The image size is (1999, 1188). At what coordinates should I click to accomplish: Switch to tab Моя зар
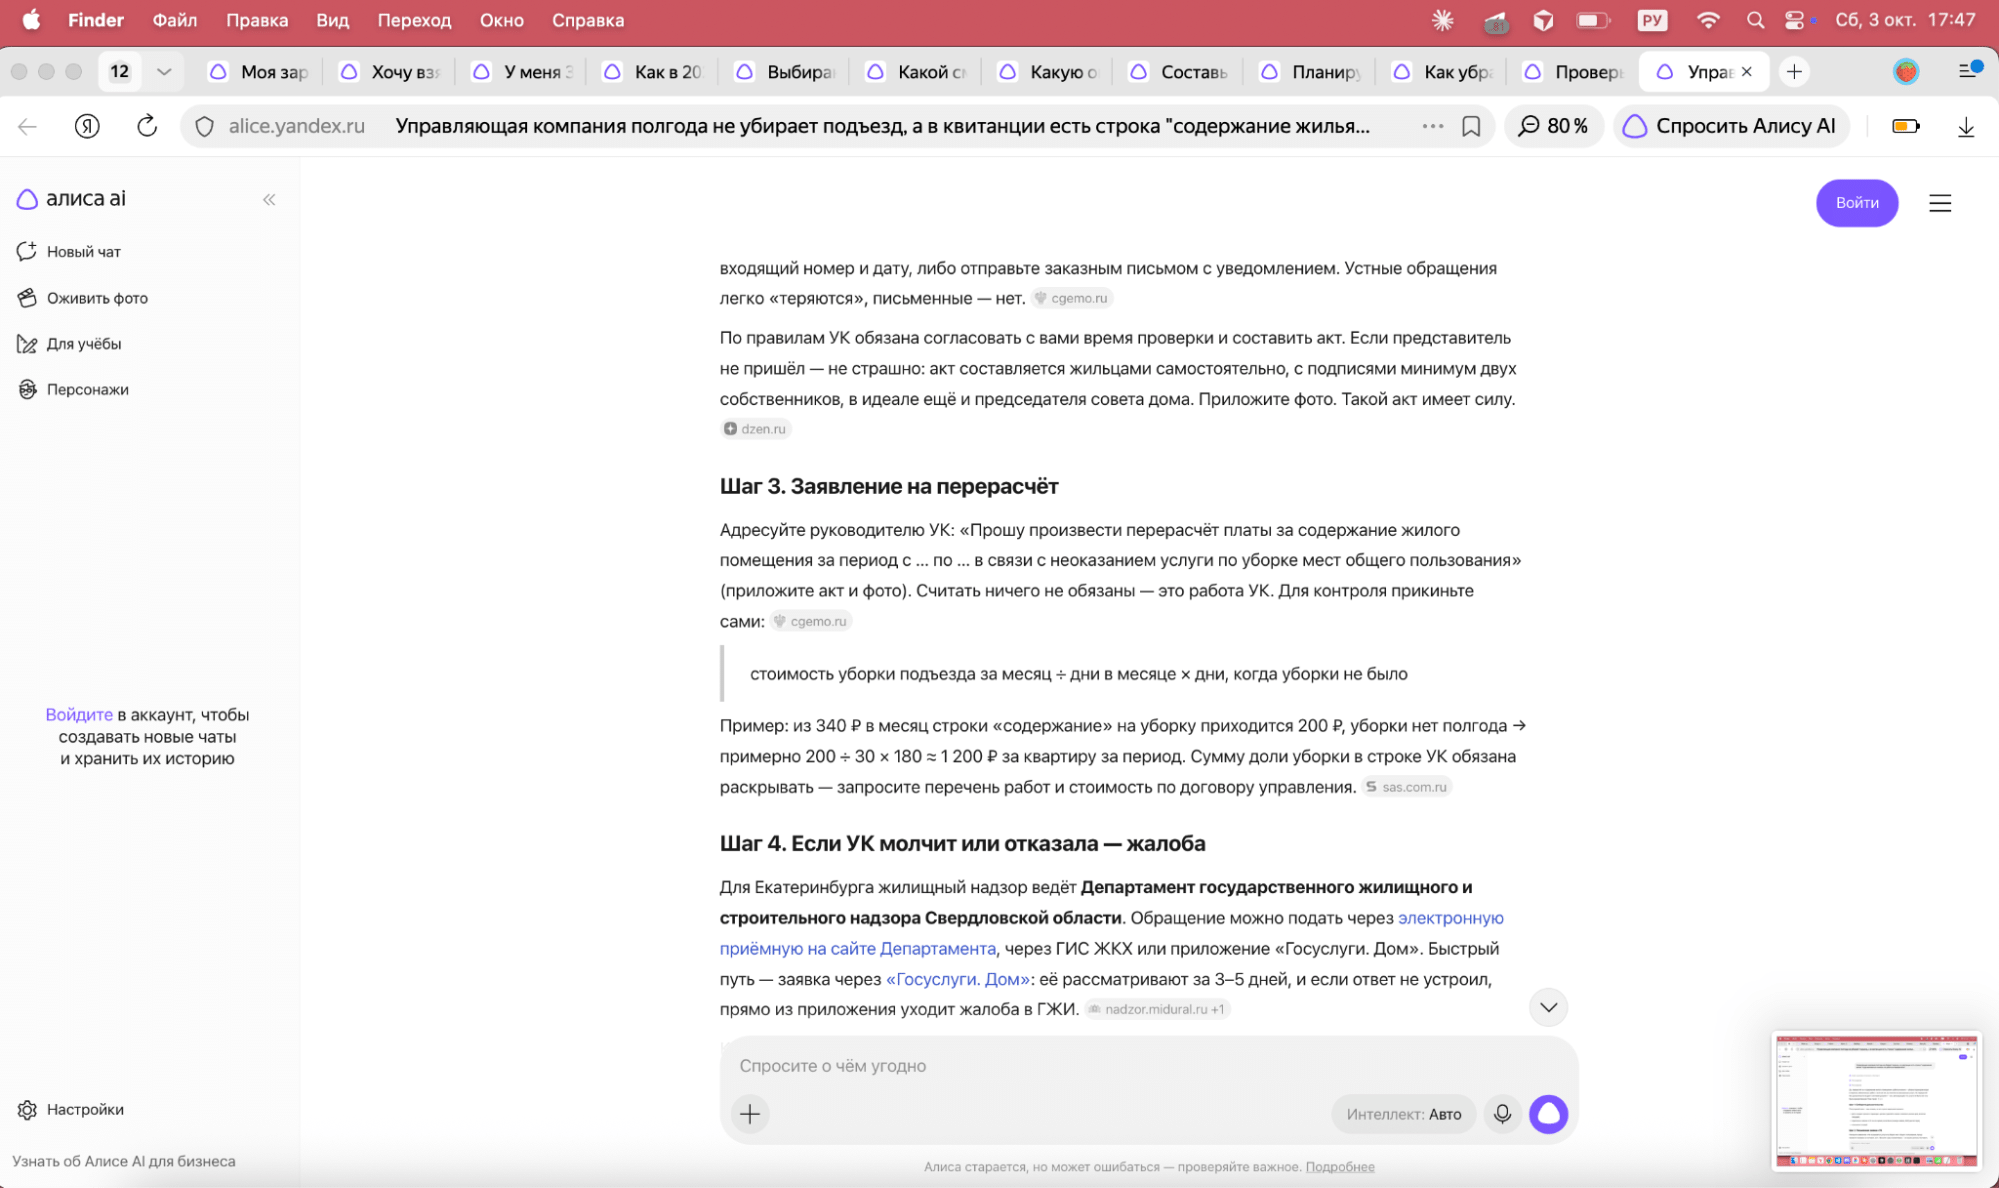tap(260, 71)
